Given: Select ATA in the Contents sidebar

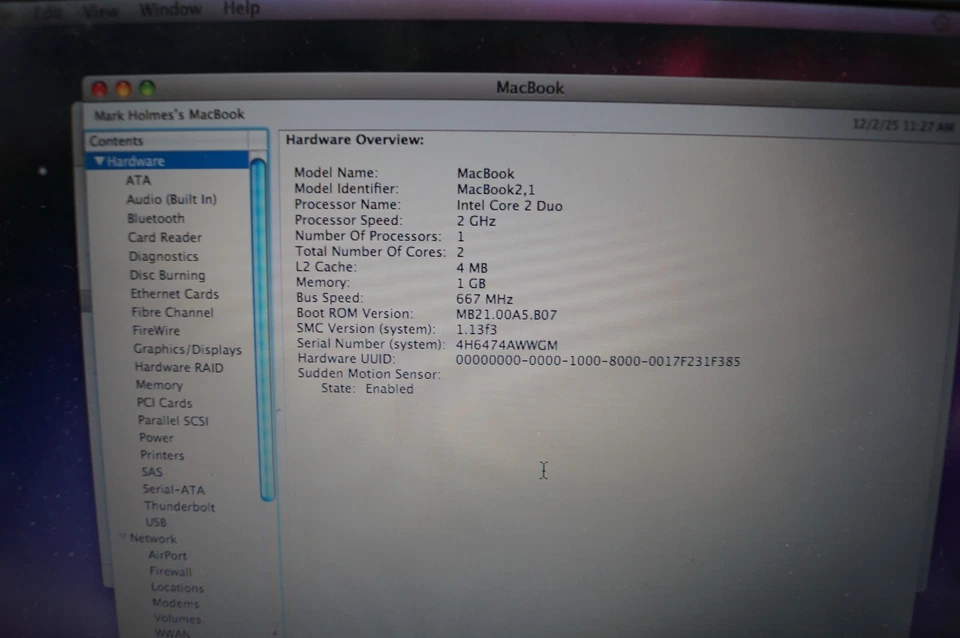Looking at the screenshot, I should (138, 180).
